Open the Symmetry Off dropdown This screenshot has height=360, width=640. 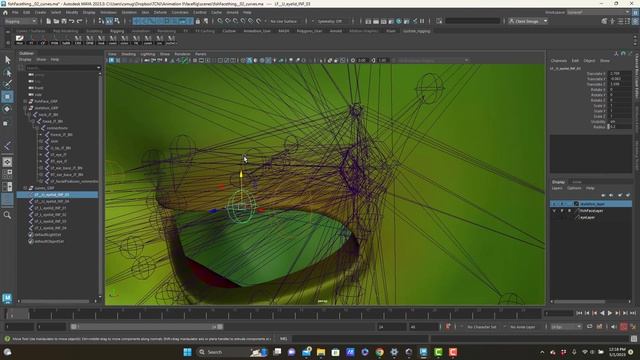pos(331,21)
